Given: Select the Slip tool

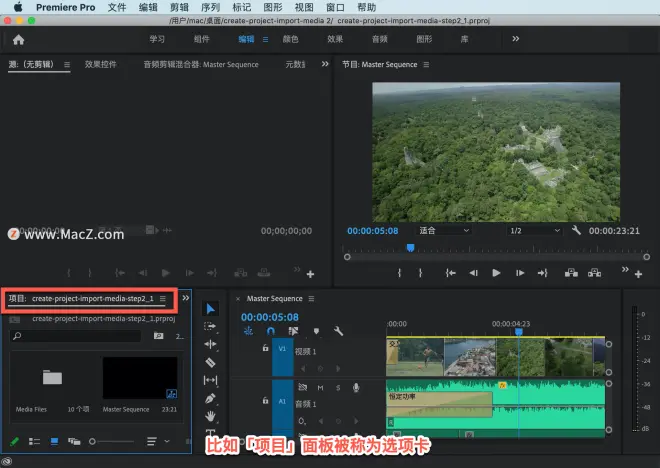Looking at the screenshot, I should point(210,380).
